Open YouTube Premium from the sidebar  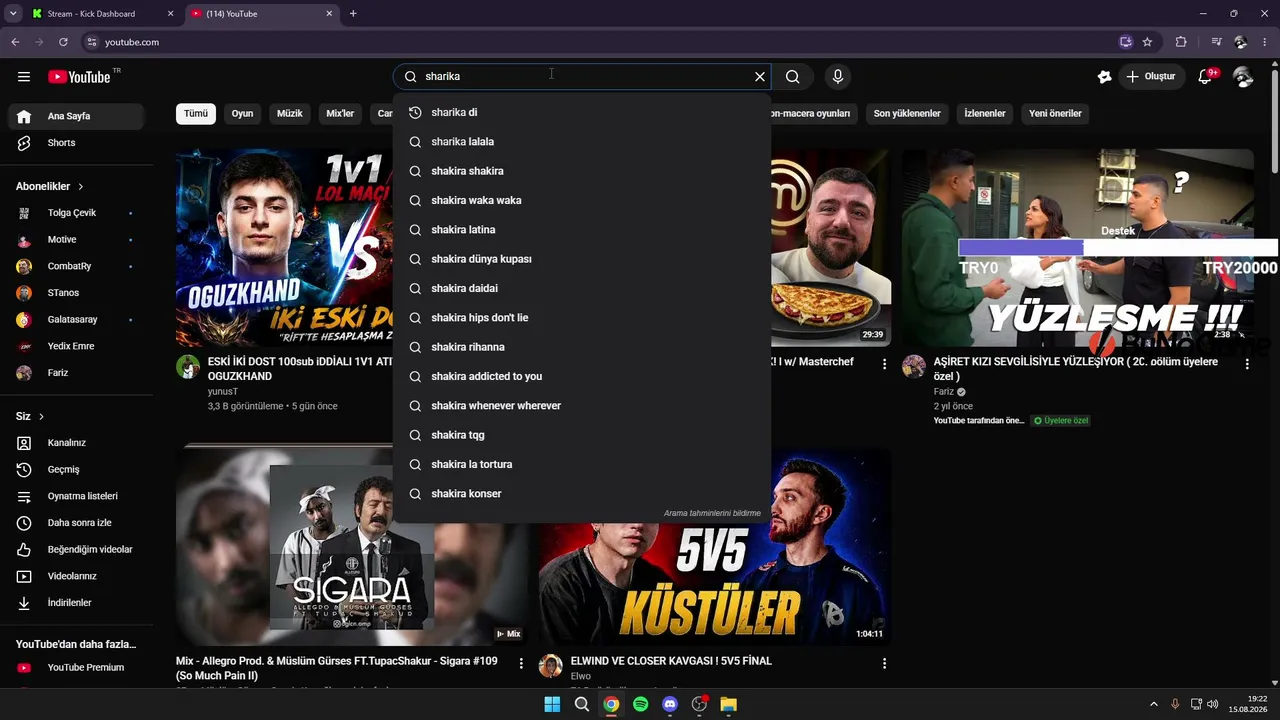pyautogui.click(x=75, y=668)
